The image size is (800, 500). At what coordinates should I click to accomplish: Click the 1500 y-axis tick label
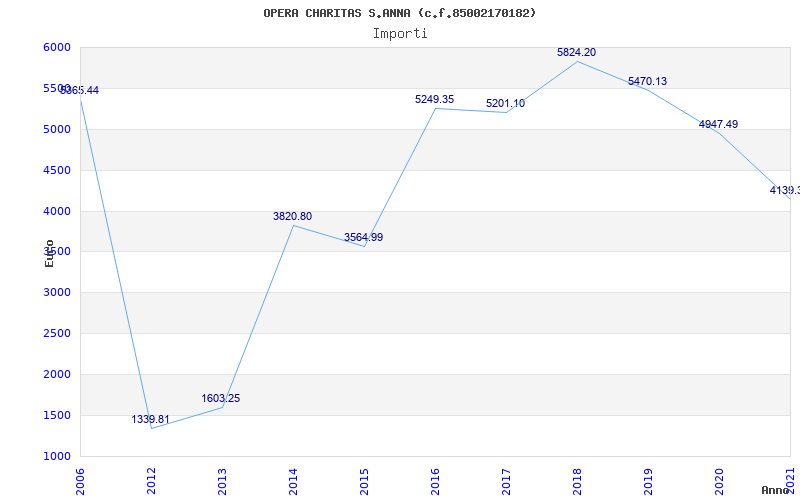click(x=57, y=415)
